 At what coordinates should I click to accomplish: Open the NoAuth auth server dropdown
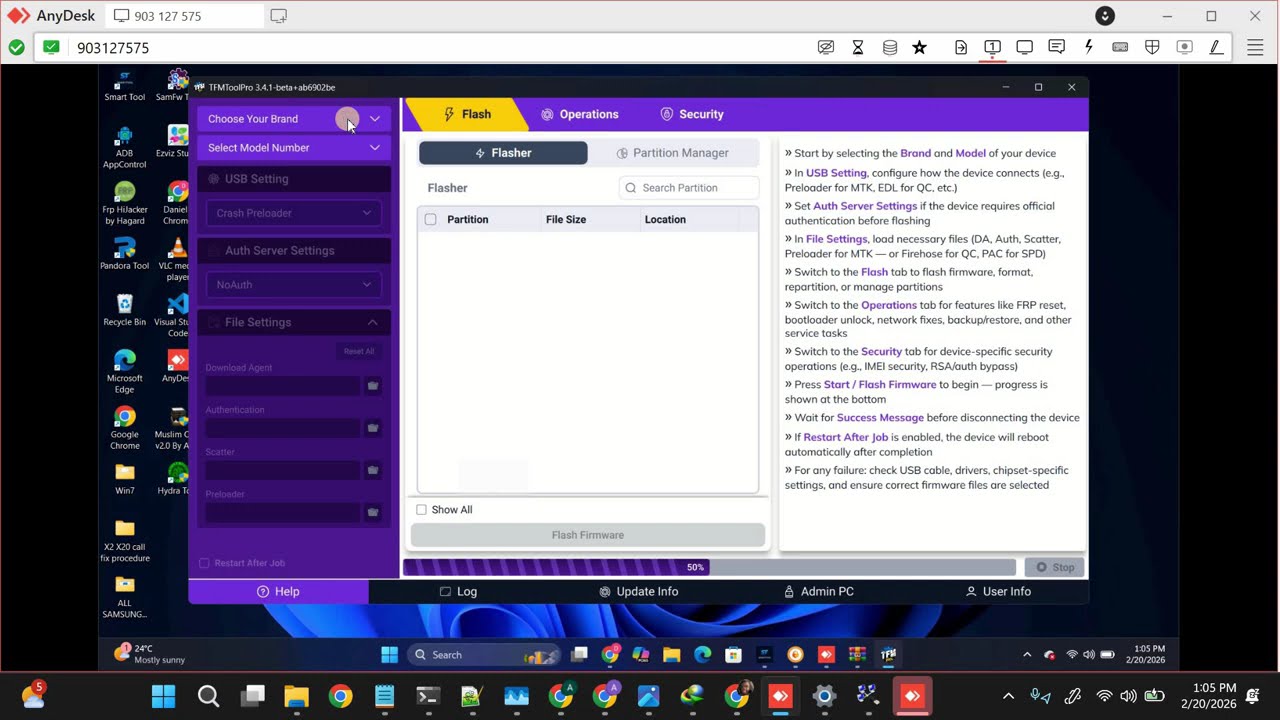click(294, 285)
